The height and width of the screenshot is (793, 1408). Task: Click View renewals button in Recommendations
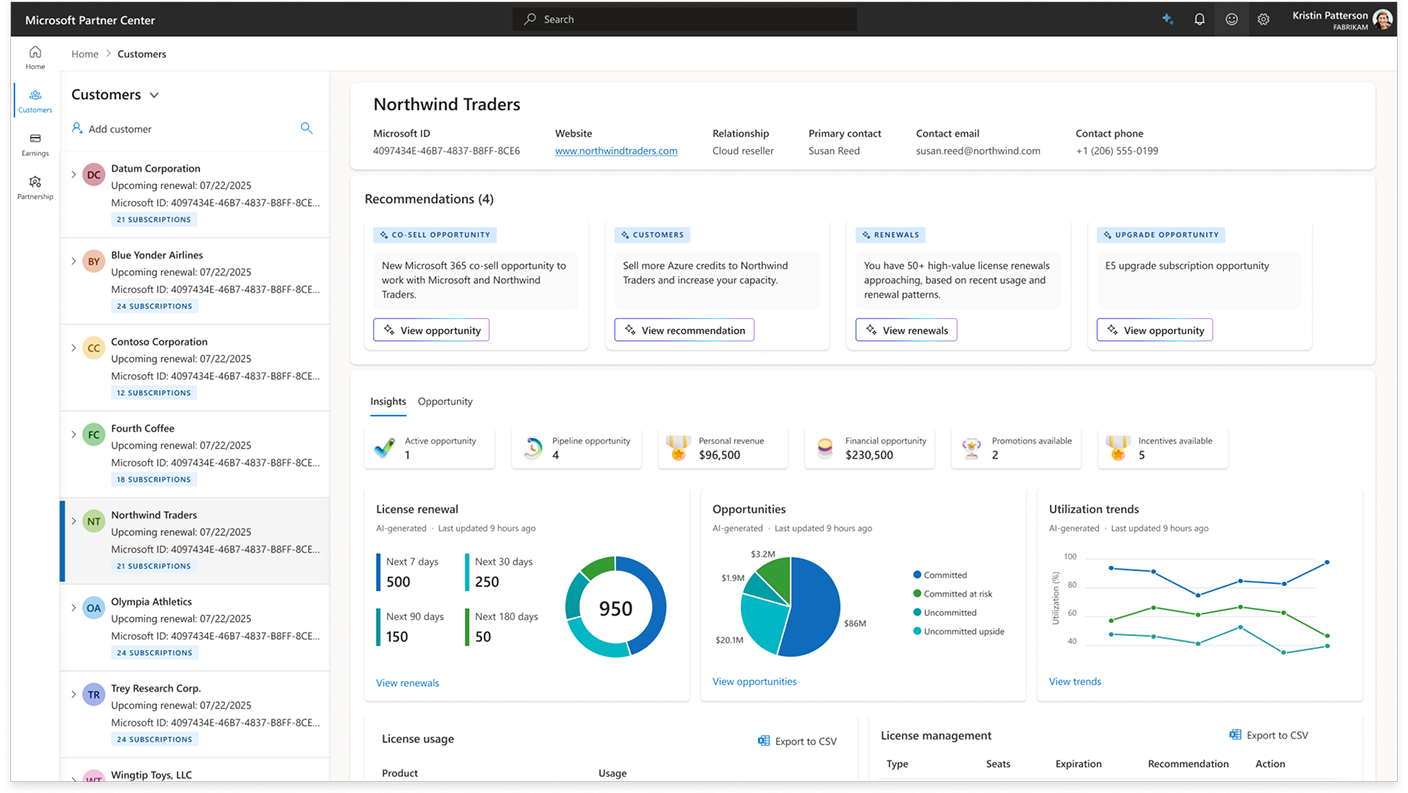click(x=906, y=330)
